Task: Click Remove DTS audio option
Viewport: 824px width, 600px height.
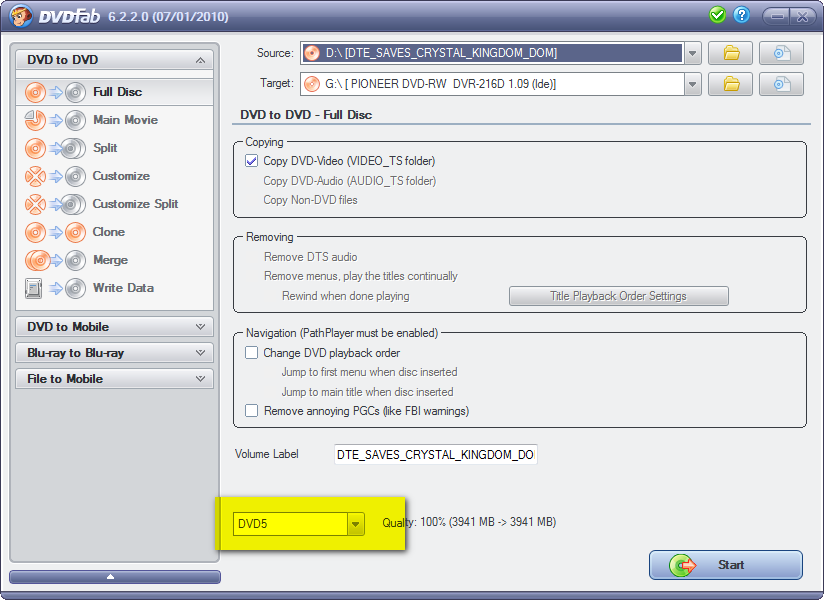Action: click(x=311, y=257)
